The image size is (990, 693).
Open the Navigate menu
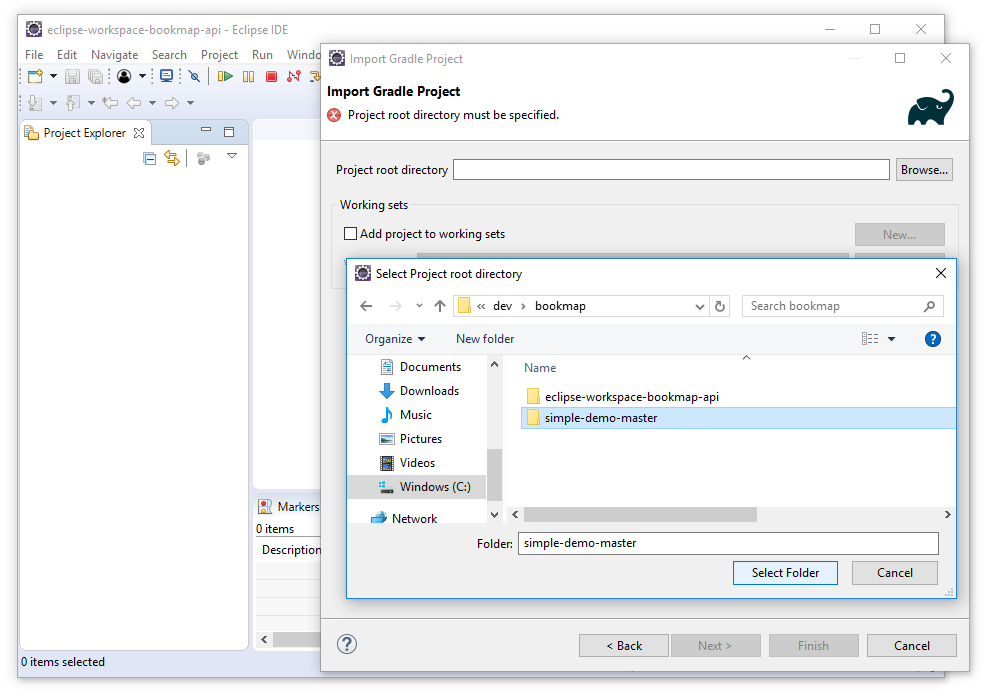point(114,55)
